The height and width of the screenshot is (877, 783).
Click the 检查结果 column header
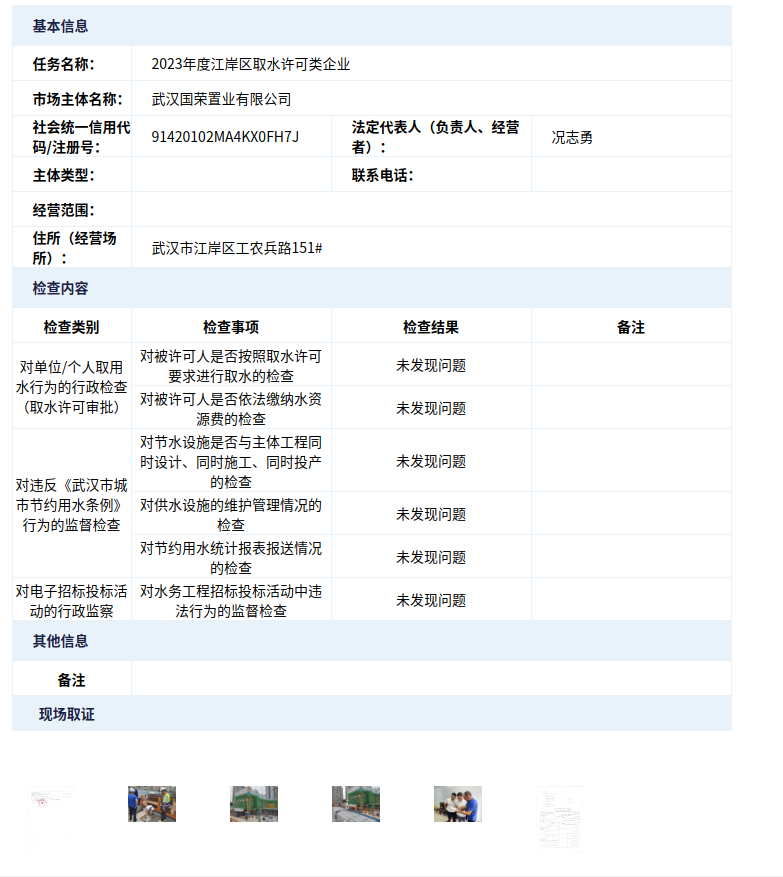(431, 327)
